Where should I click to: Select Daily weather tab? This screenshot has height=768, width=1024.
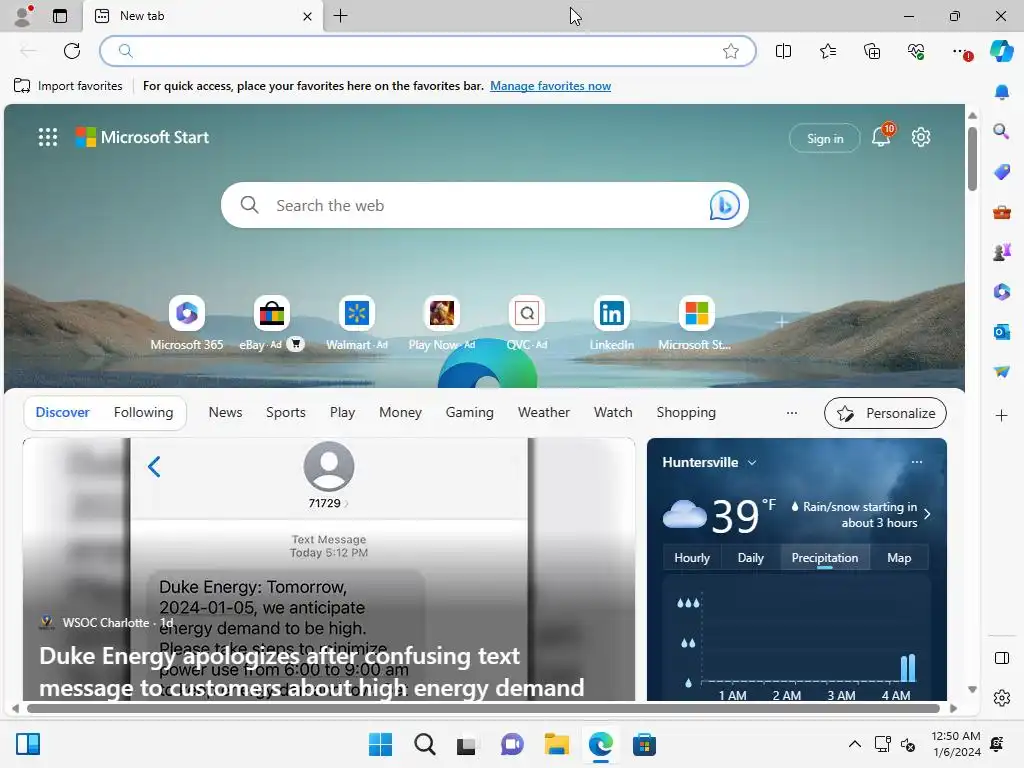point(750,558)
